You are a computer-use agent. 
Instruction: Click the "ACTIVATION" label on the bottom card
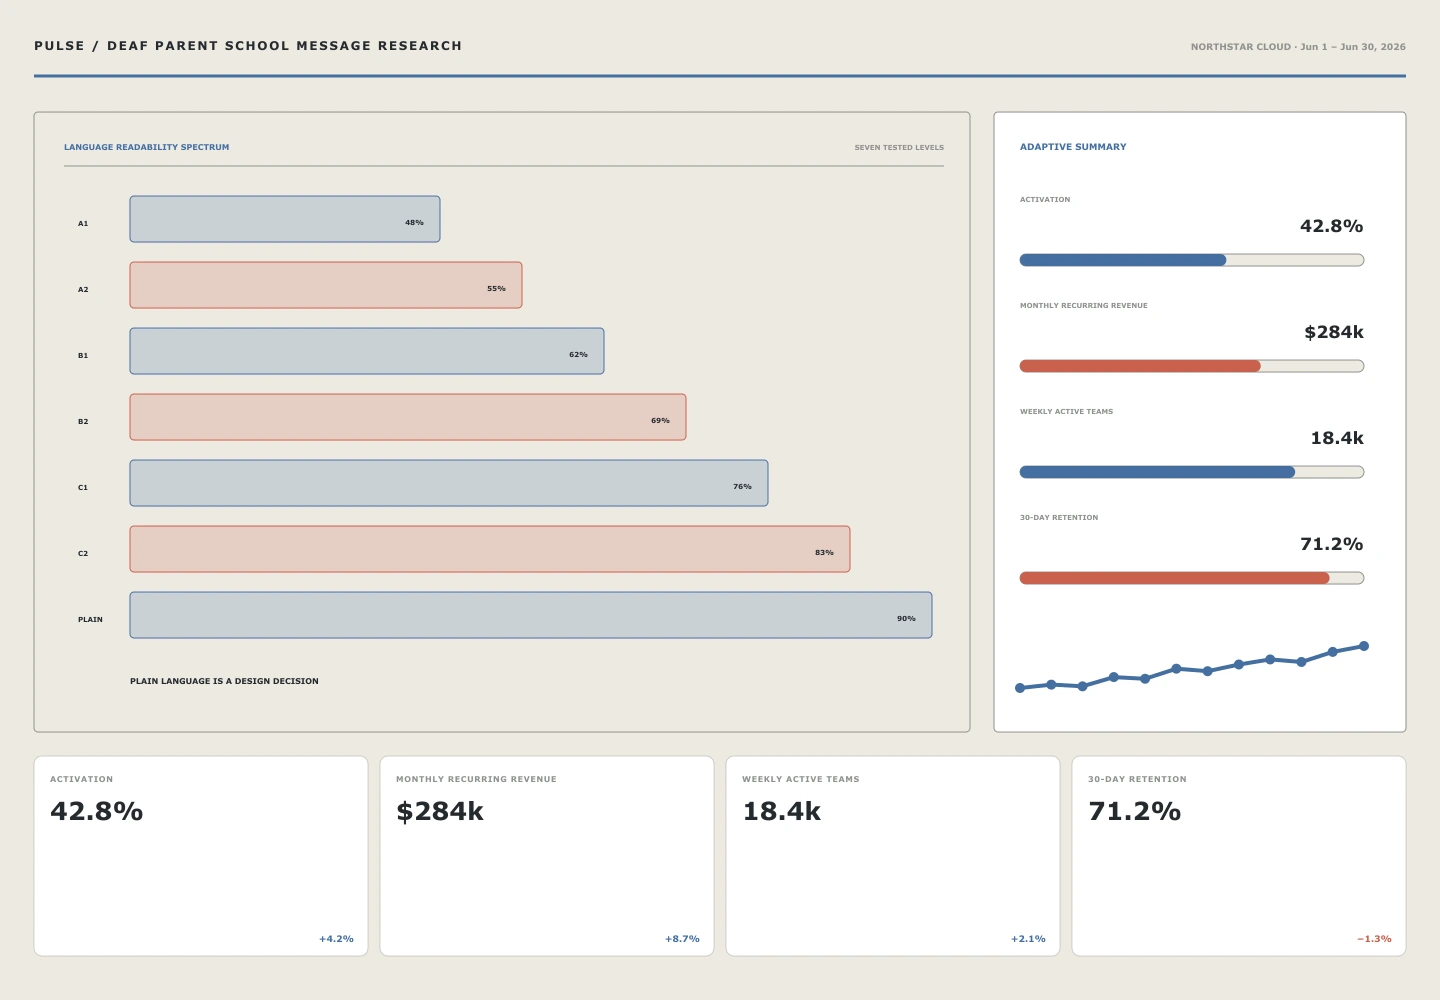(82, 779)
